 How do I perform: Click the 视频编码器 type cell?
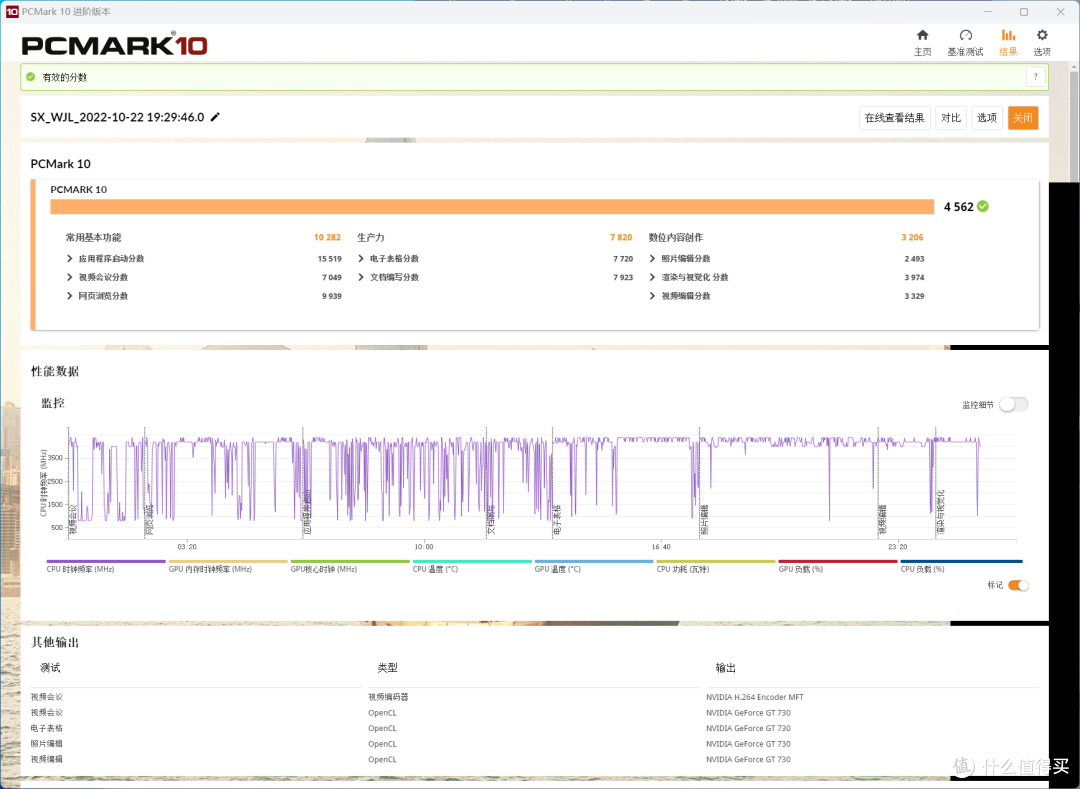388,697
